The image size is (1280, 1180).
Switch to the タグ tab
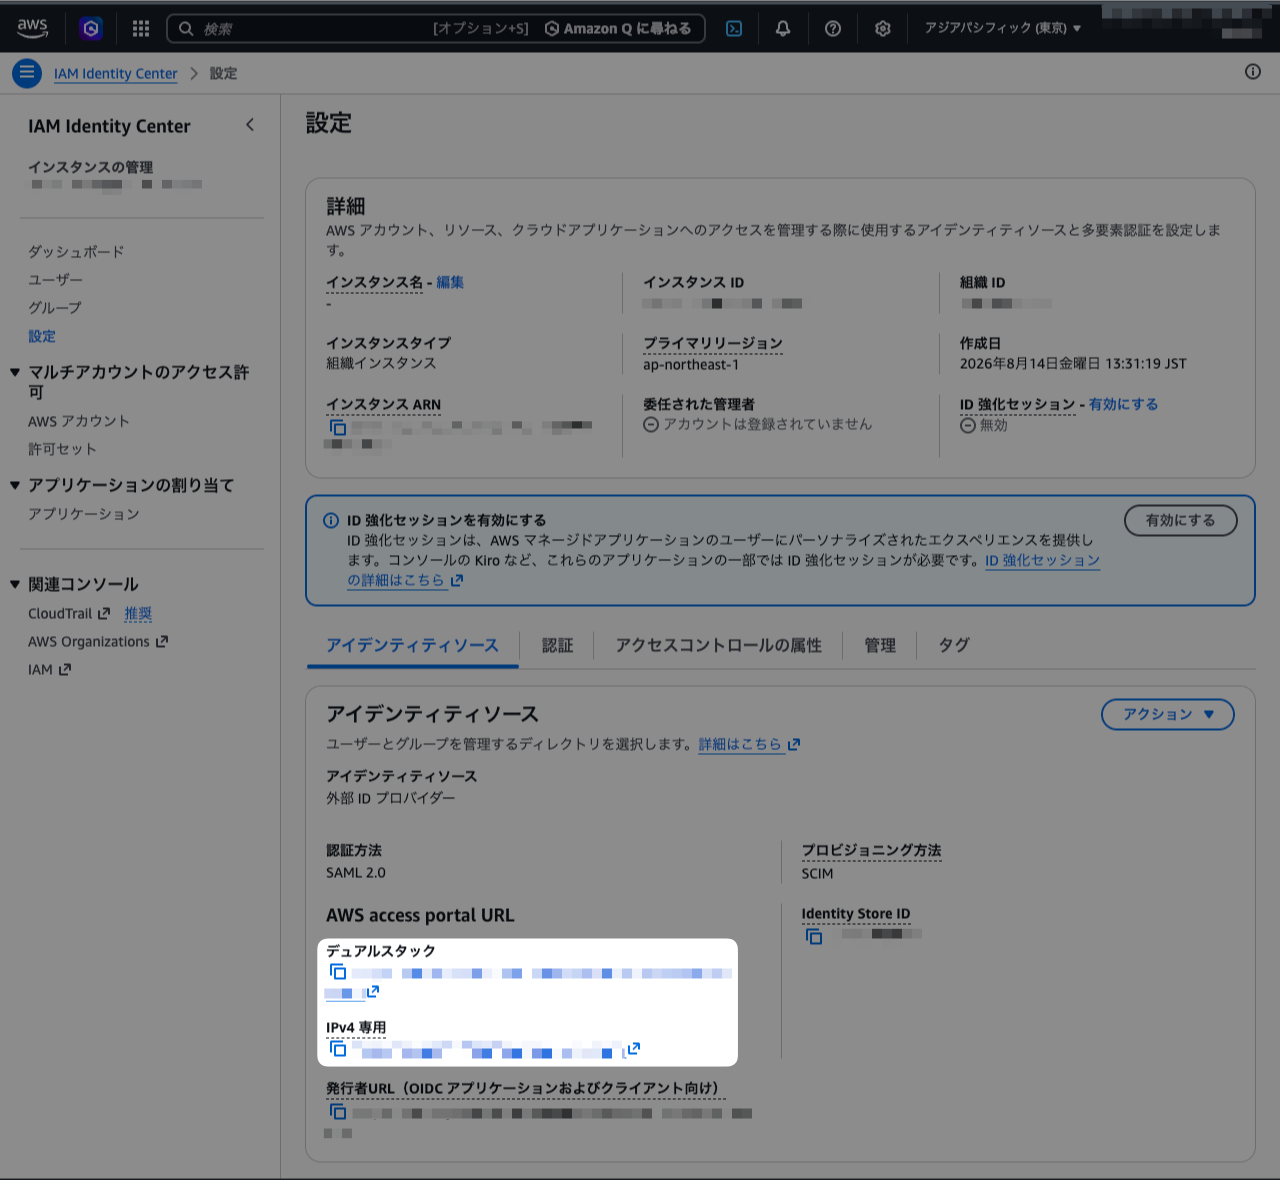point(954,645)
